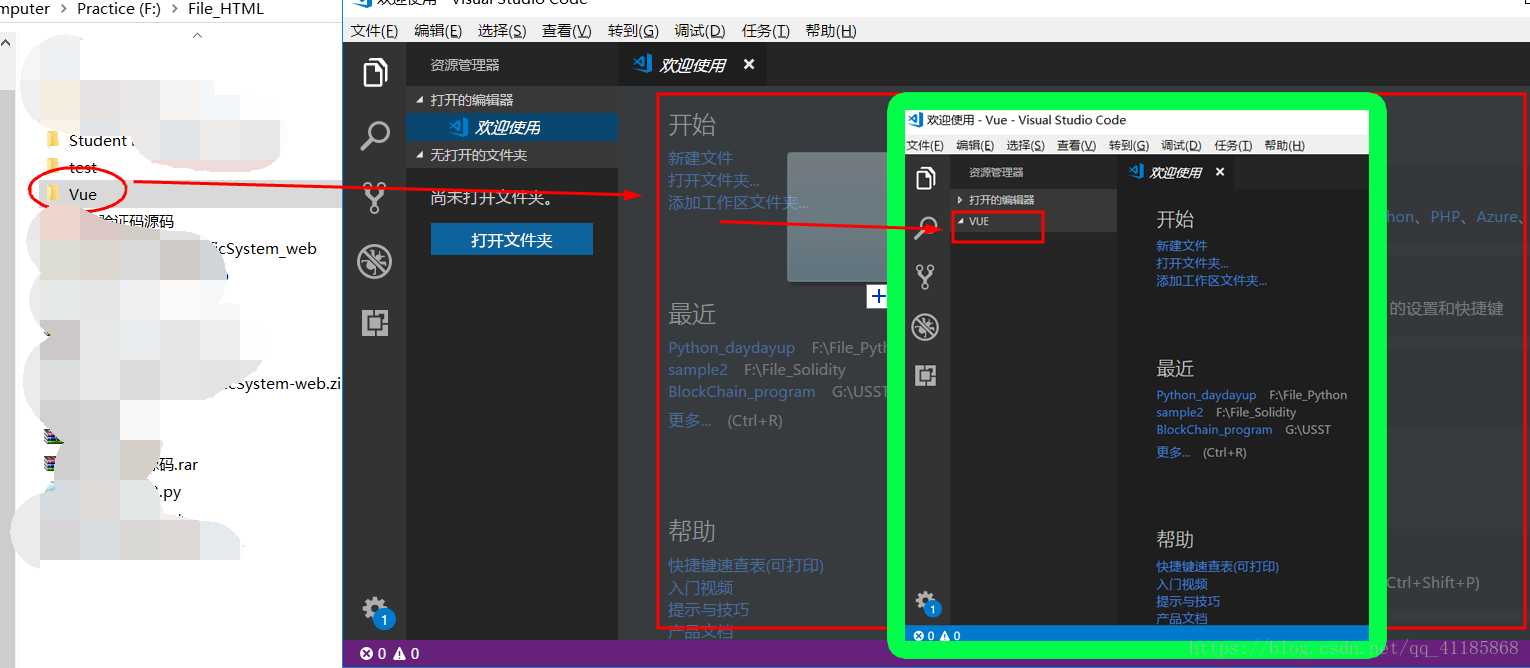This screenshot has width=1530, height=668.
Task: Open Extensions icon in outer VS Code activity bar
Action: (375, 323)
